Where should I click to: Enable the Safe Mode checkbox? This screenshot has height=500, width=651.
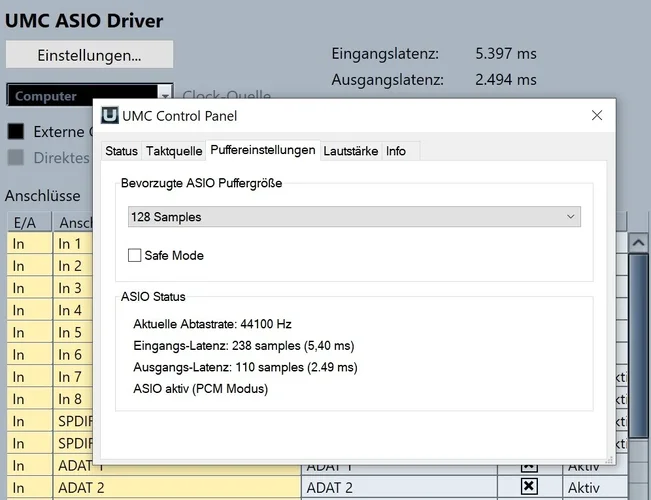(x=135, y=255)
